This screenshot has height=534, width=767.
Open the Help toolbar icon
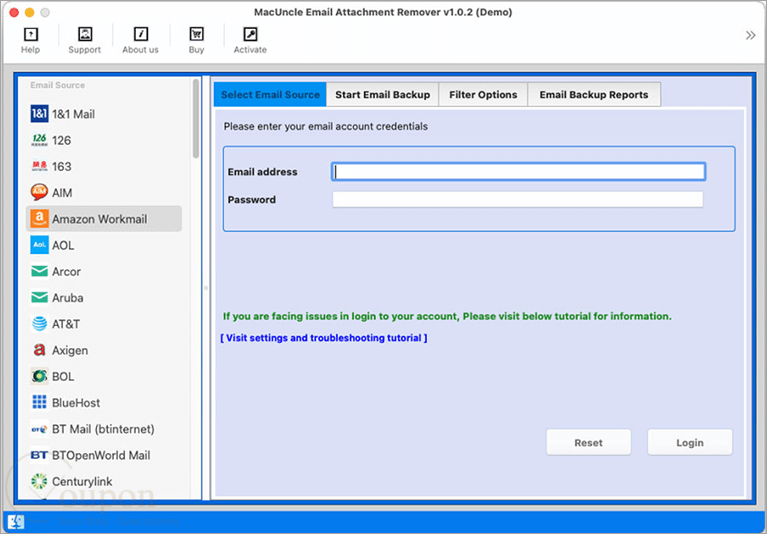click(30, 34)
